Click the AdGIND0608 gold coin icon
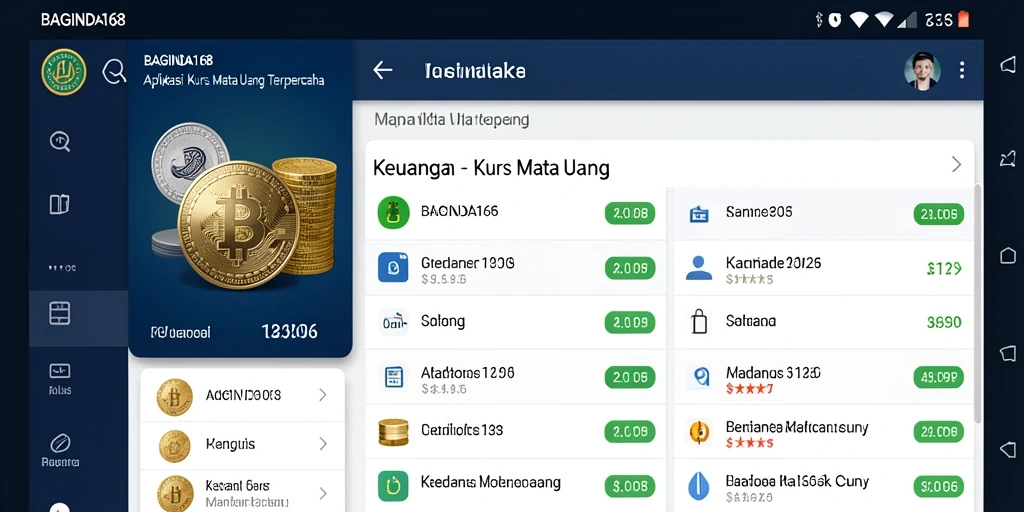Image resolution: width=1024 pixels, height=512 pixels. 174,397
